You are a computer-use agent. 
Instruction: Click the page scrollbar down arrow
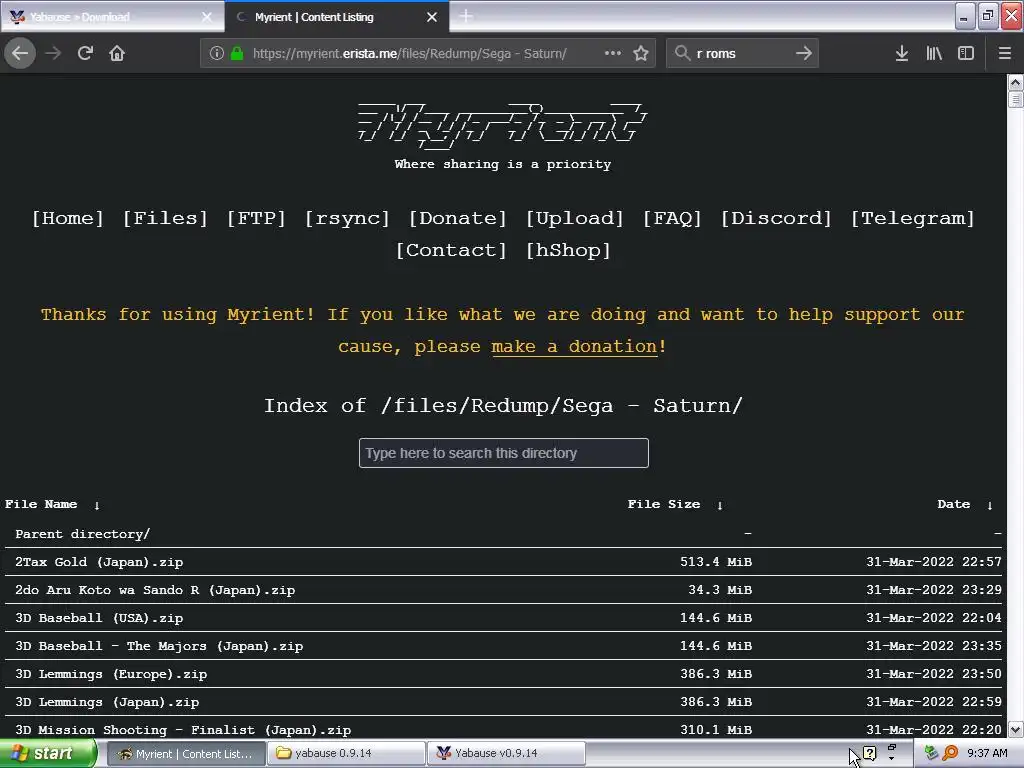pos(1015,729)
